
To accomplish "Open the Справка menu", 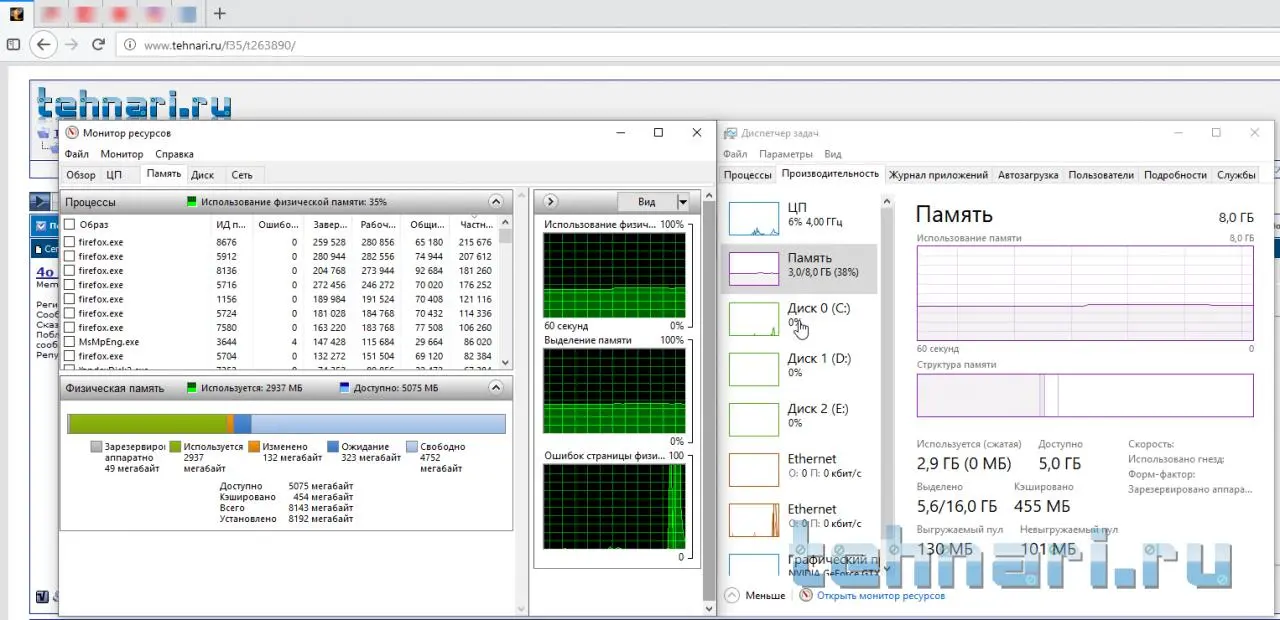I will coord(175,154).
